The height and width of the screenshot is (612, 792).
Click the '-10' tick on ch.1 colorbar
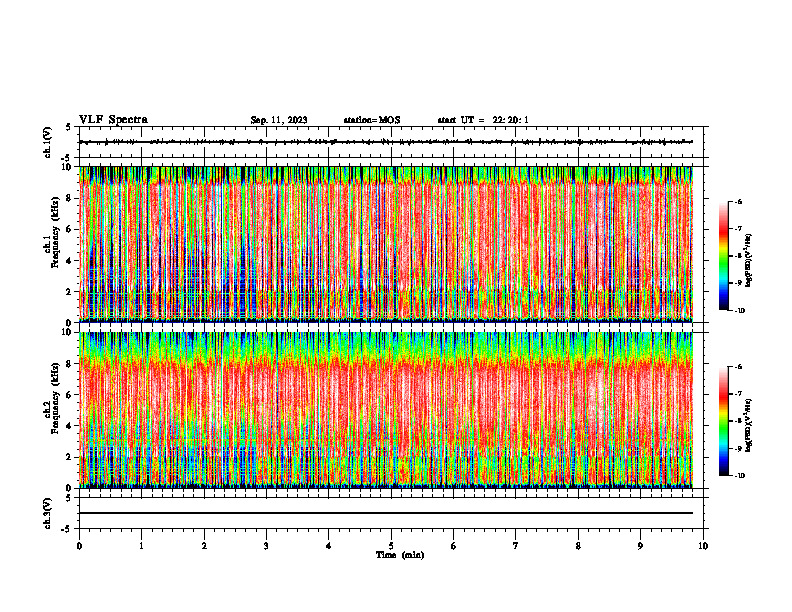pos(739,311)
